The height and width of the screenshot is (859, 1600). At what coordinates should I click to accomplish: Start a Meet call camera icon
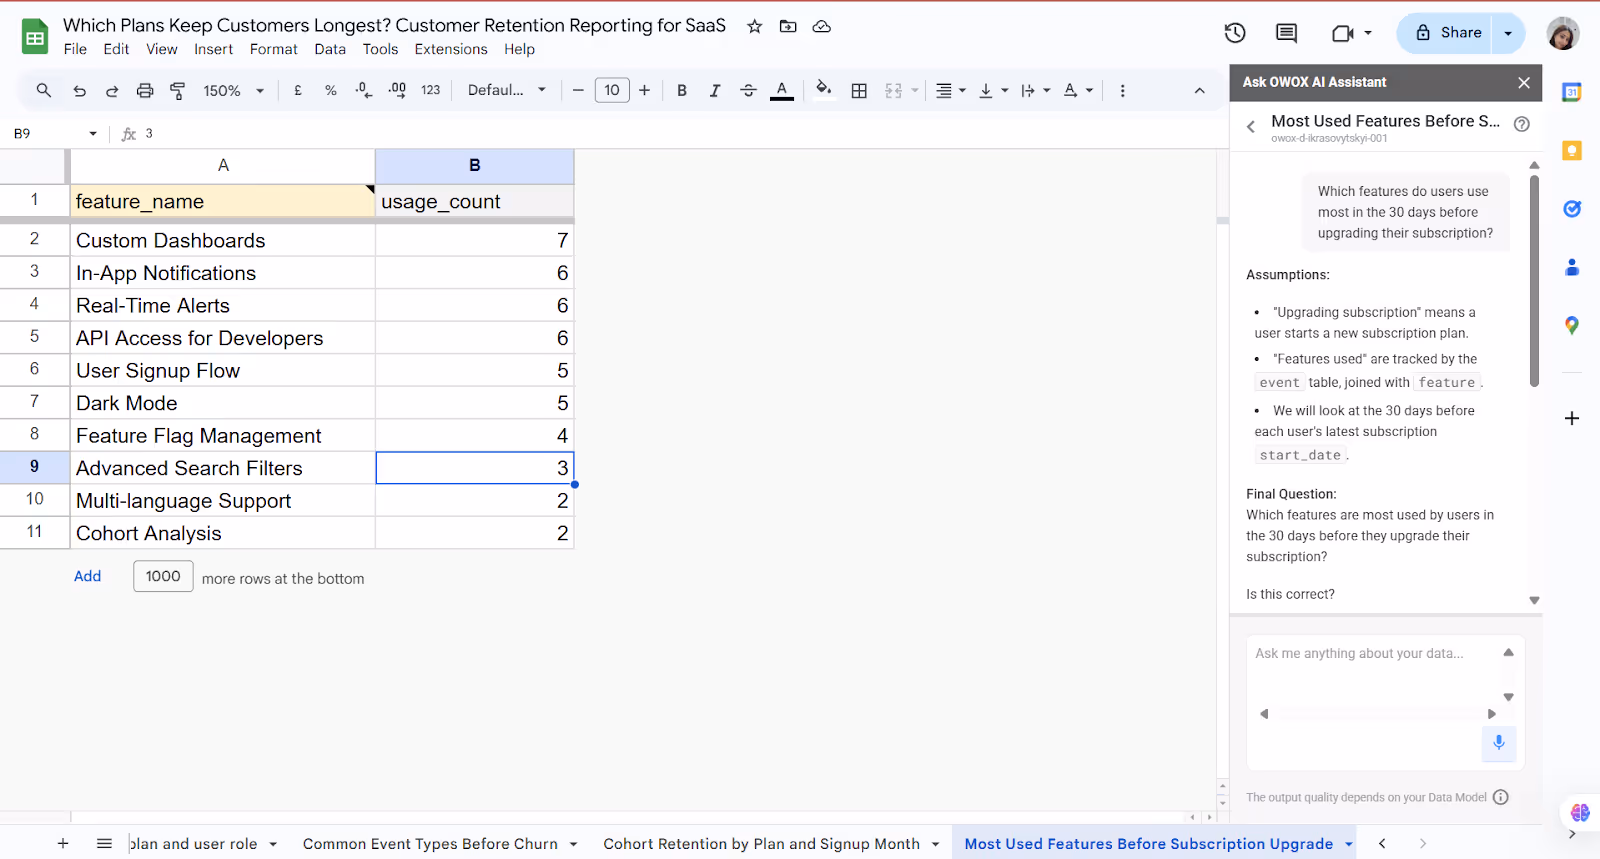click(x=1342, y=33)
